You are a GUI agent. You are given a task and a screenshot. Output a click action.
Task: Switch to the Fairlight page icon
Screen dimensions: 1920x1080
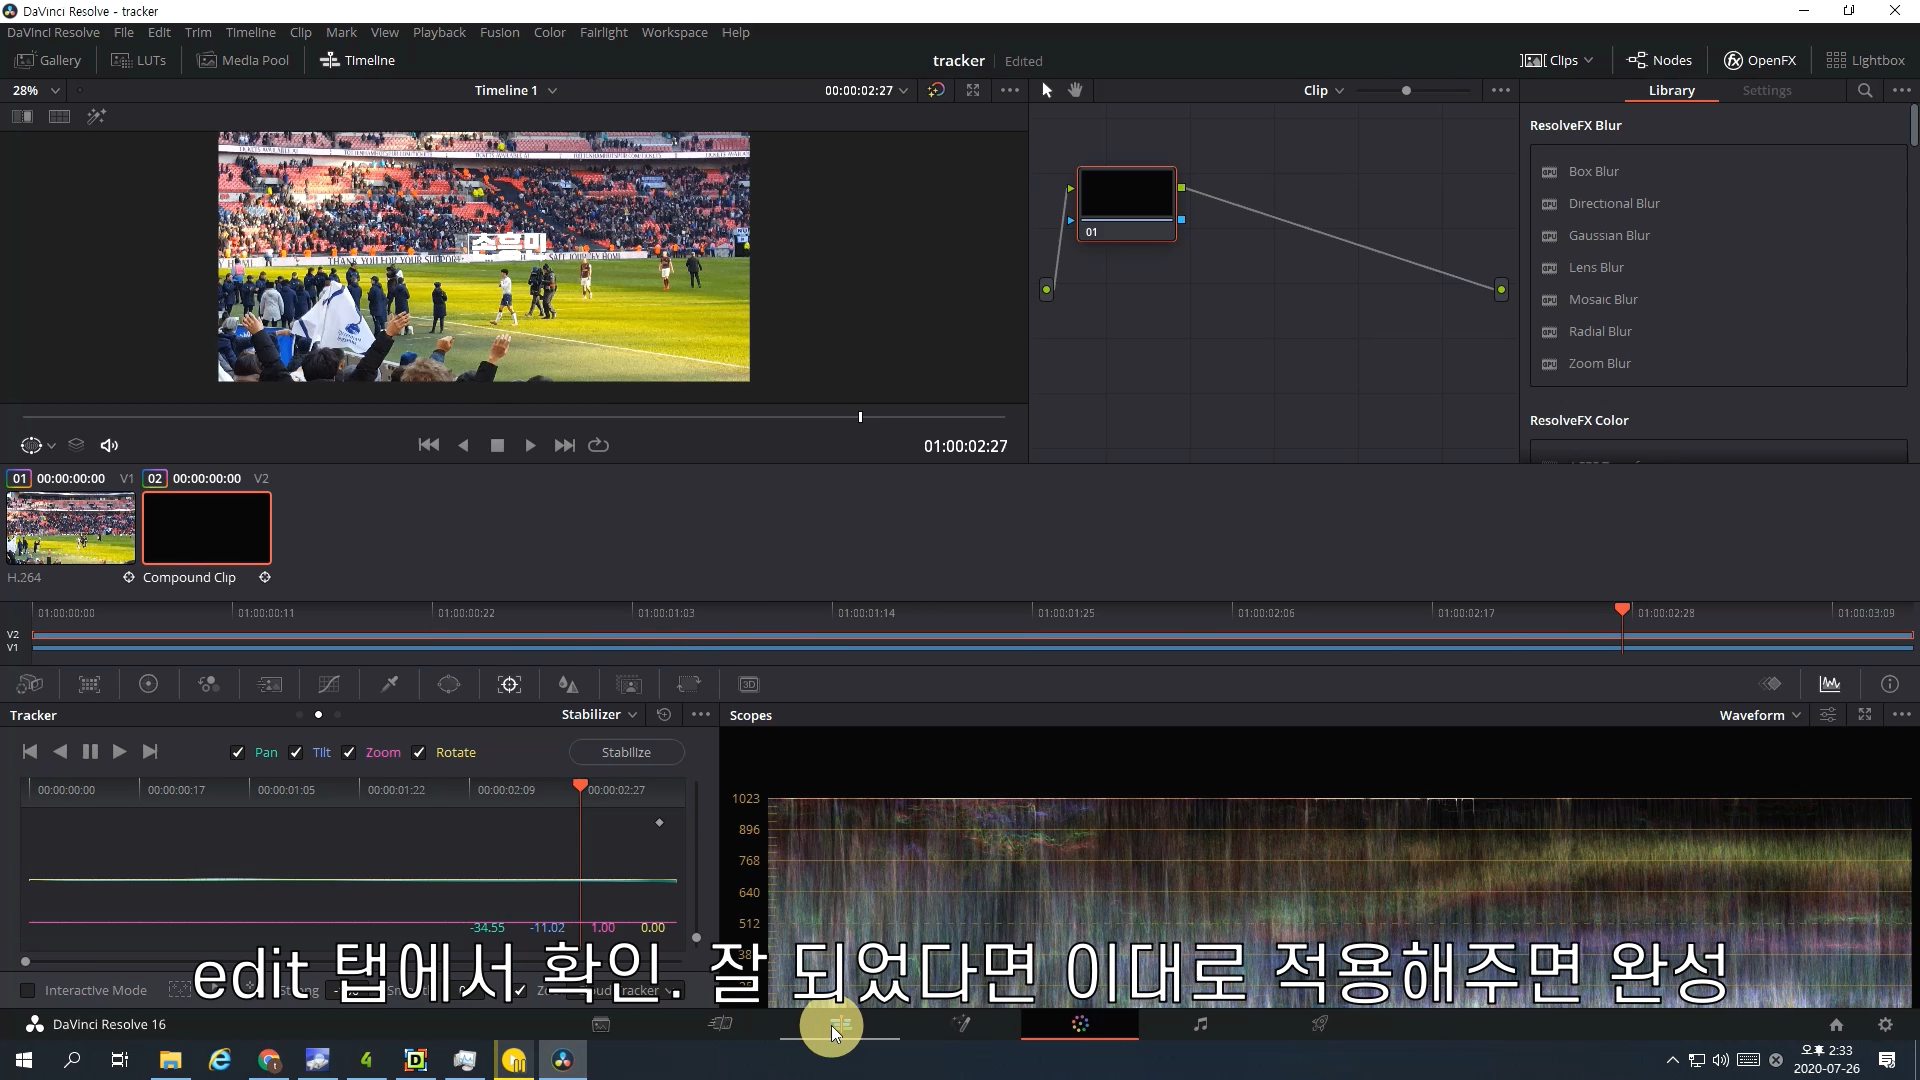coord(1200,1024)
